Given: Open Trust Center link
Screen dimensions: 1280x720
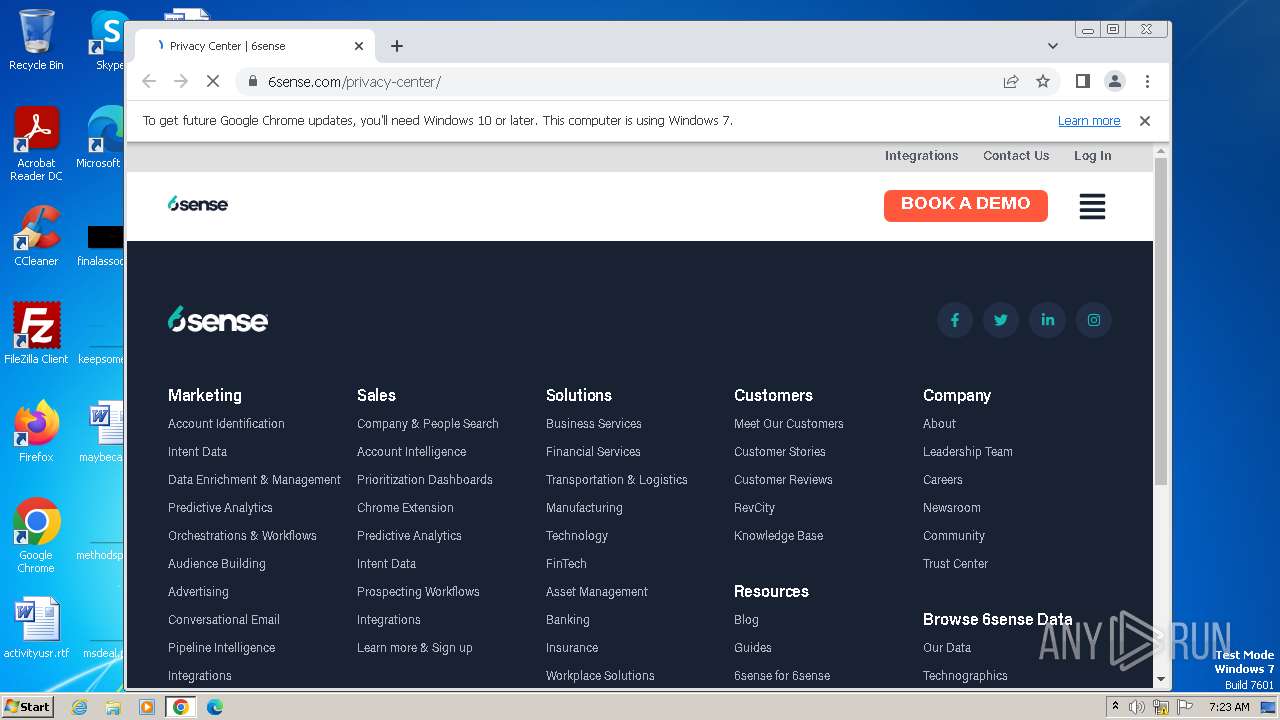Looking at the screenshot, I should 955,564.
